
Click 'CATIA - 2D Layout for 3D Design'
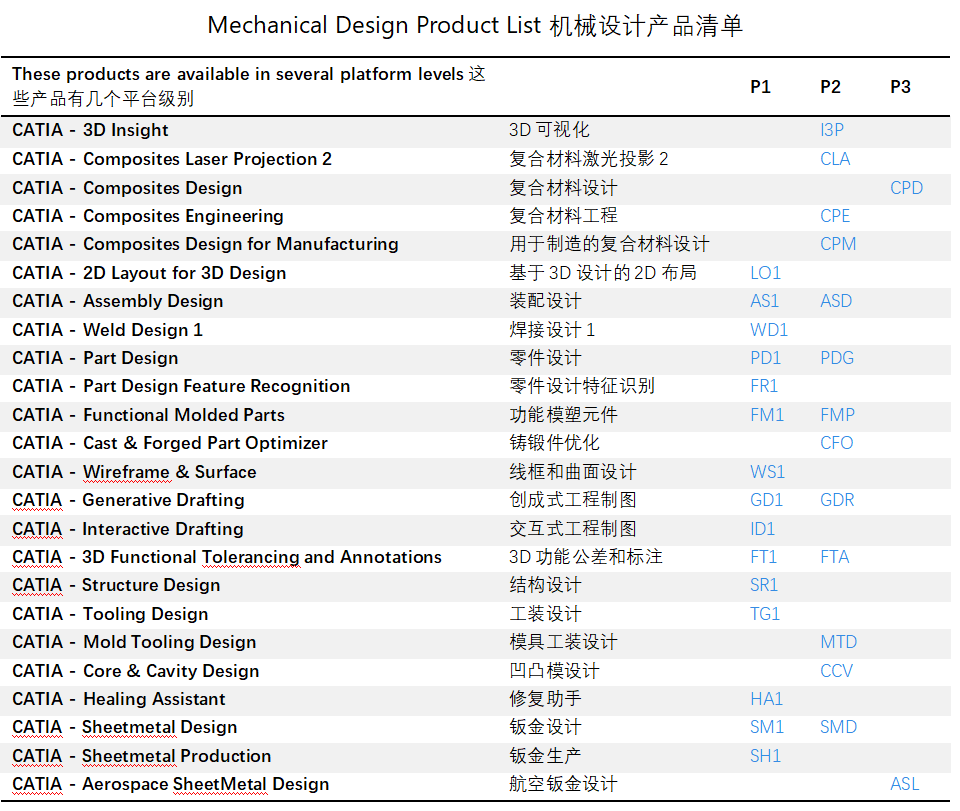[x=149, y=273]
